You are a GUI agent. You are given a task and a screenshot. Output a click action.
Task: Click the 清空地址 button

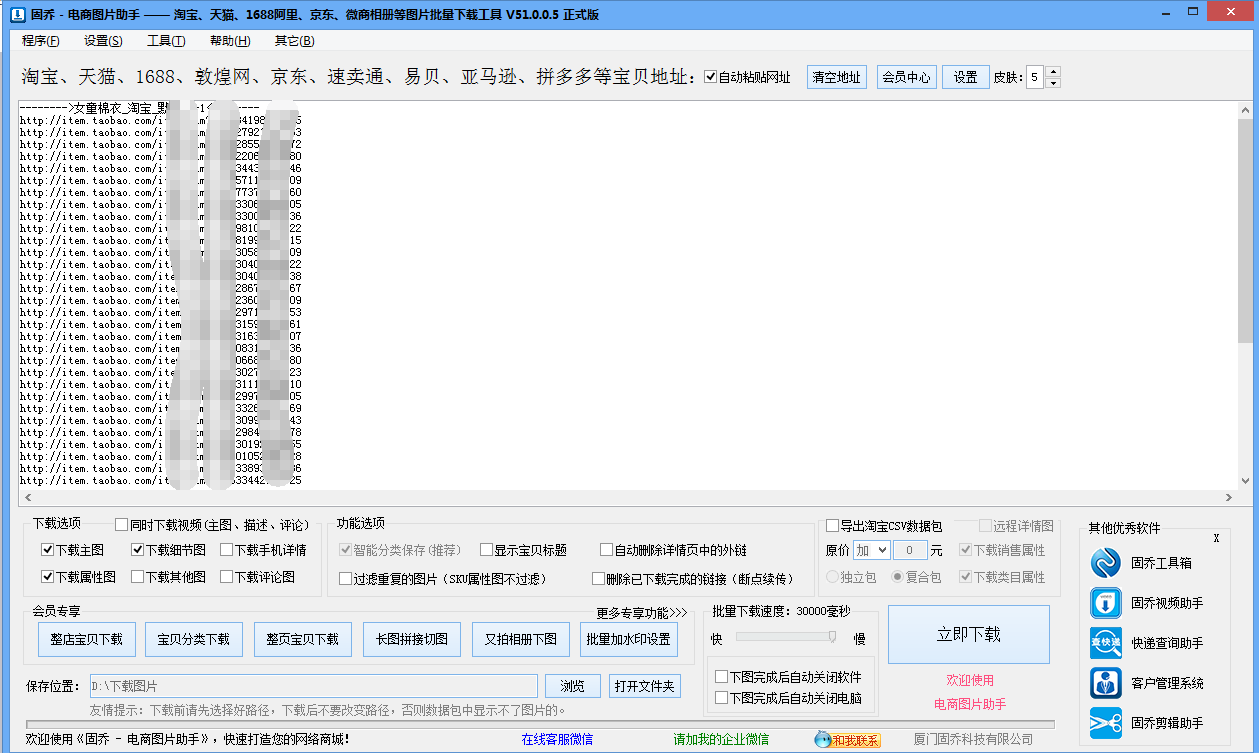(837, 77)
